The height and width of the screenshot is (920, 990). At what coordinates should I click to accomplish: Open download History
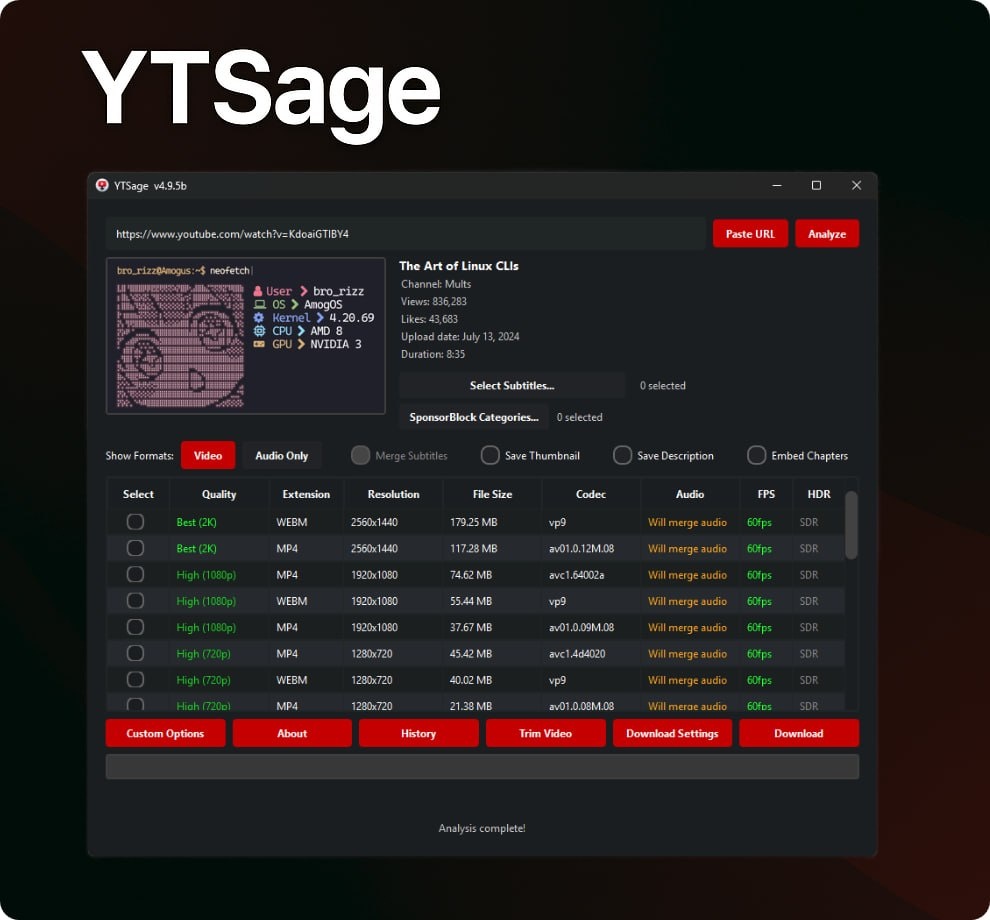tap(419, 733)
